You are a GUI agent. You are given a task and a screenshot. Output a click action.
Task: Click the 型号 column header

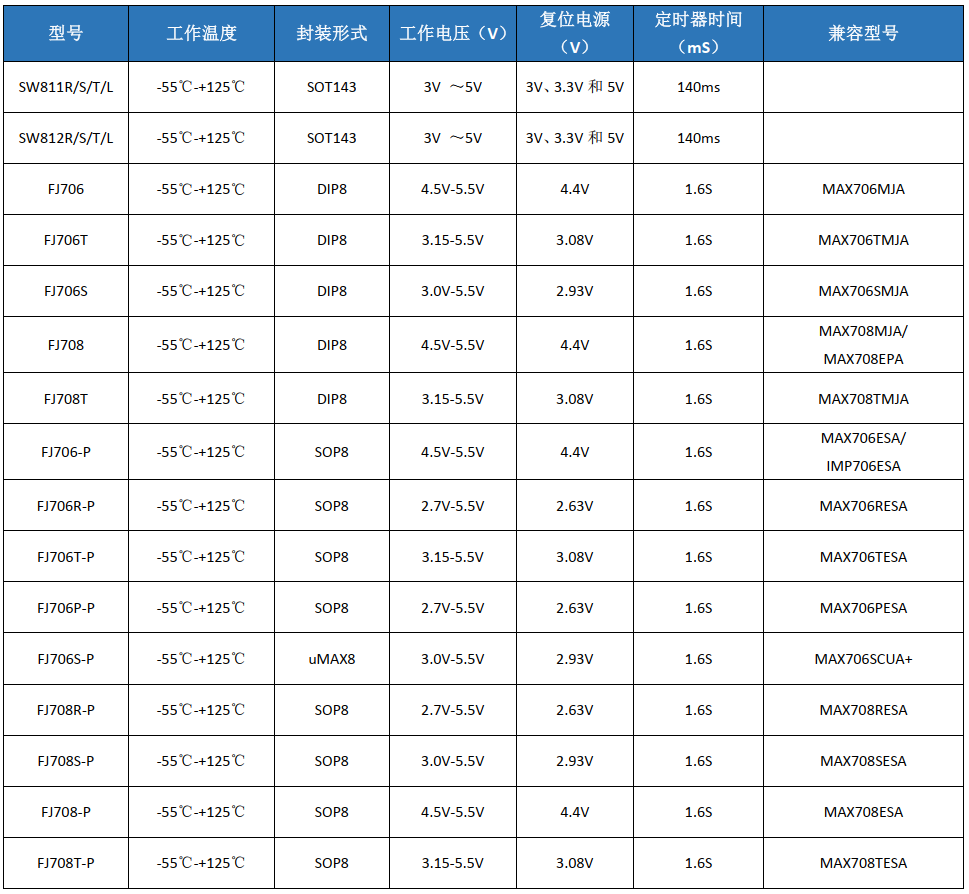point(66,33)
